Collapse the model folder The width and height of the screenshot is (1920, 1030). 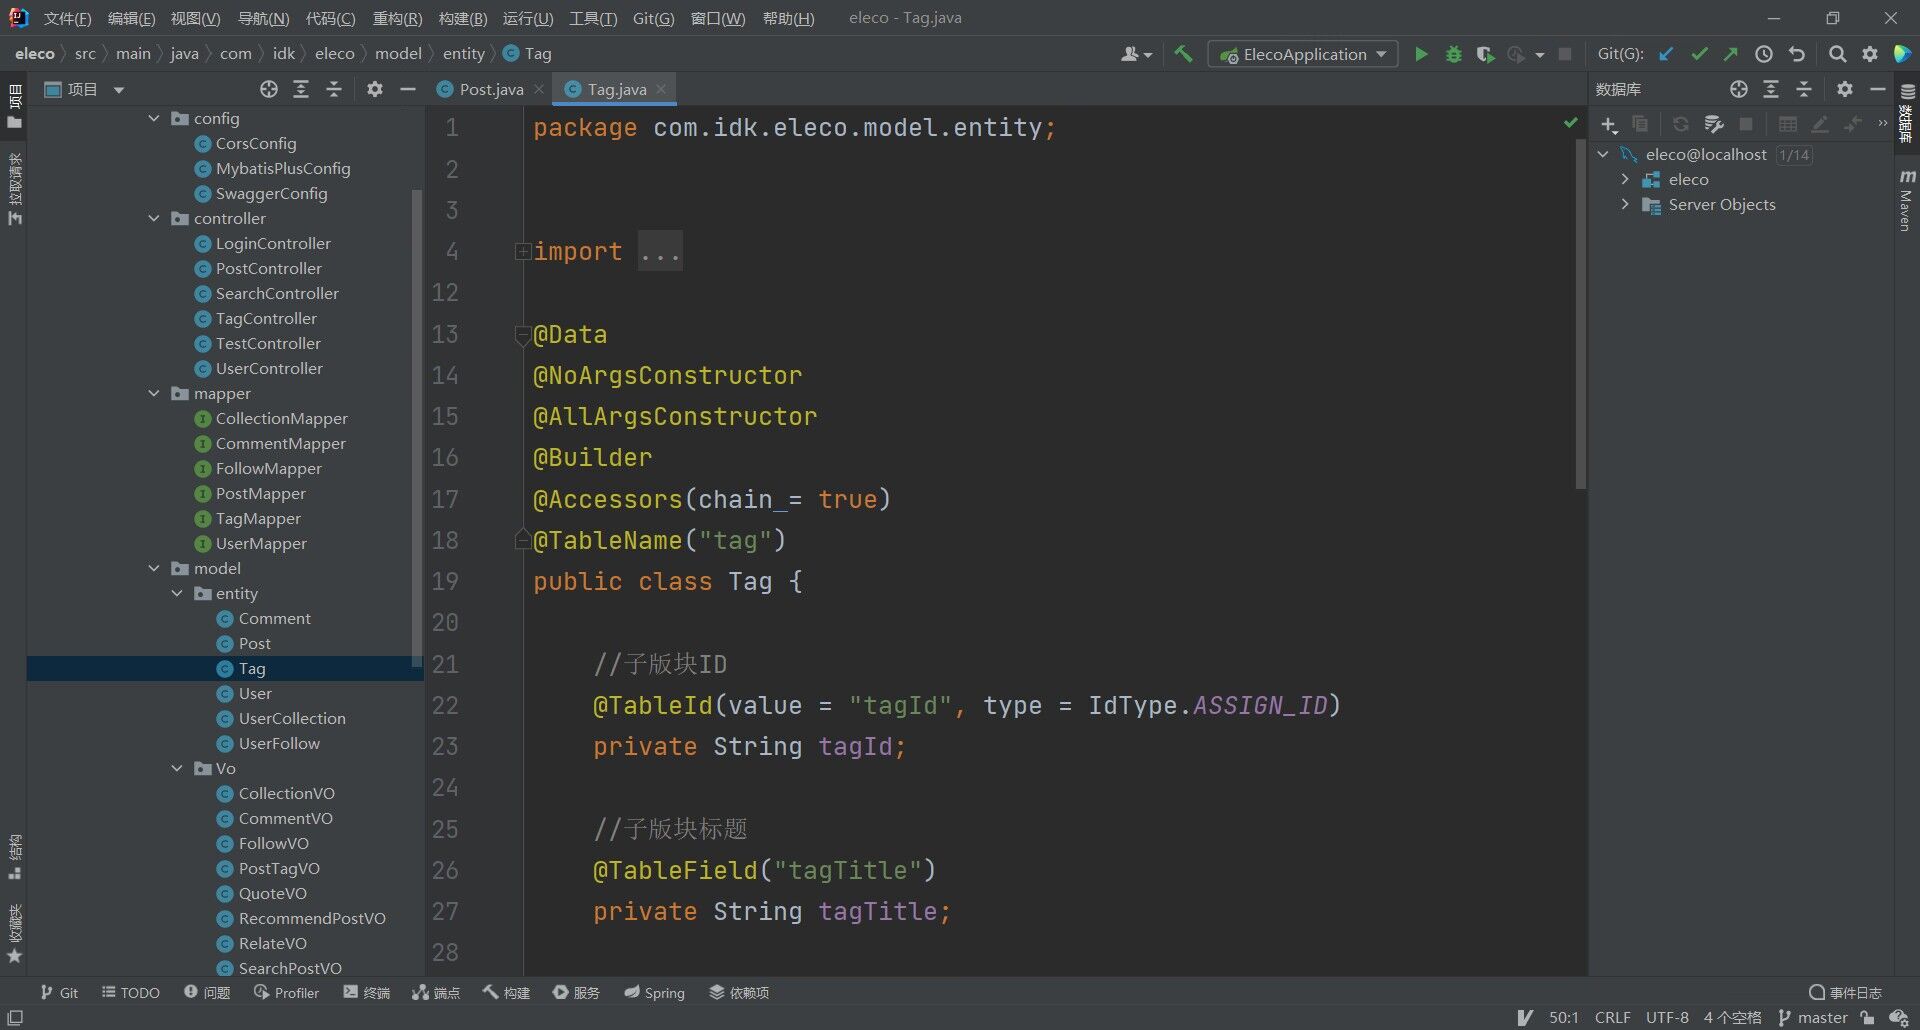(x=154, y=568)
